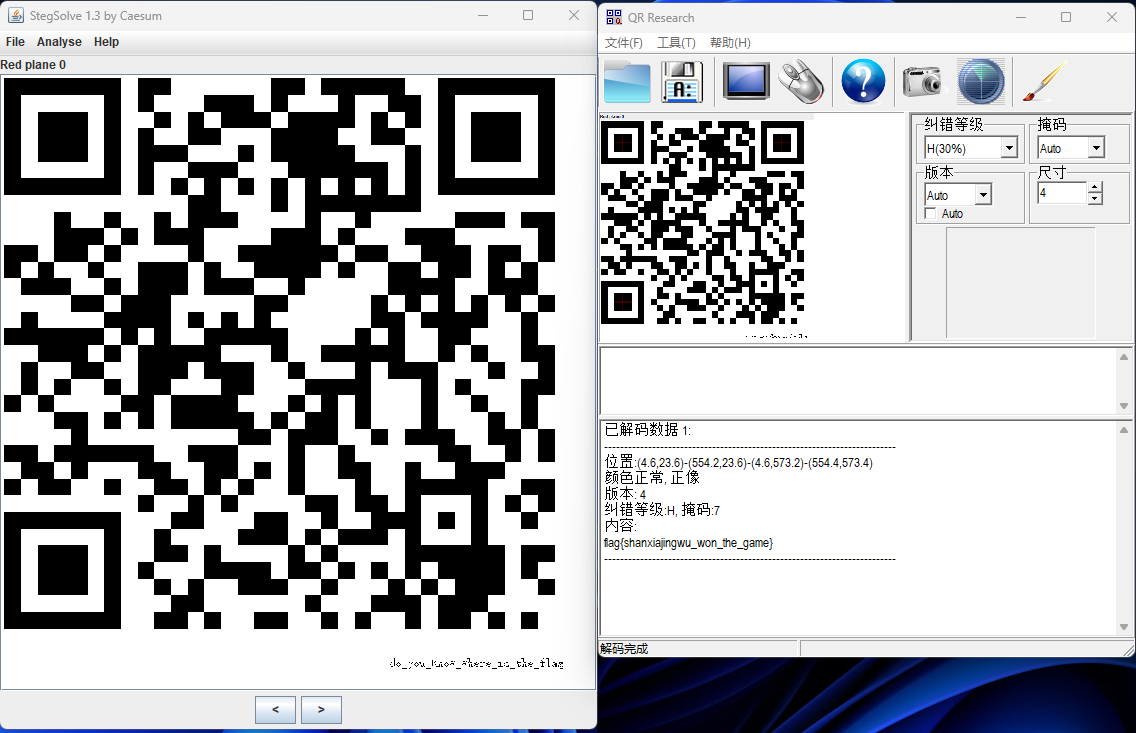Screen dimensions: 1136x733
Task: Click the 纠错等级:H, 掩码:7 result line
Action: tap(662, 510)
